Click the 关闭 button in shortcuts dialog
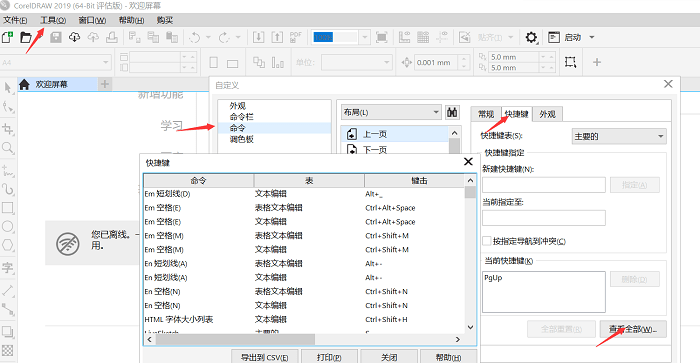 (x=389, y=357)
